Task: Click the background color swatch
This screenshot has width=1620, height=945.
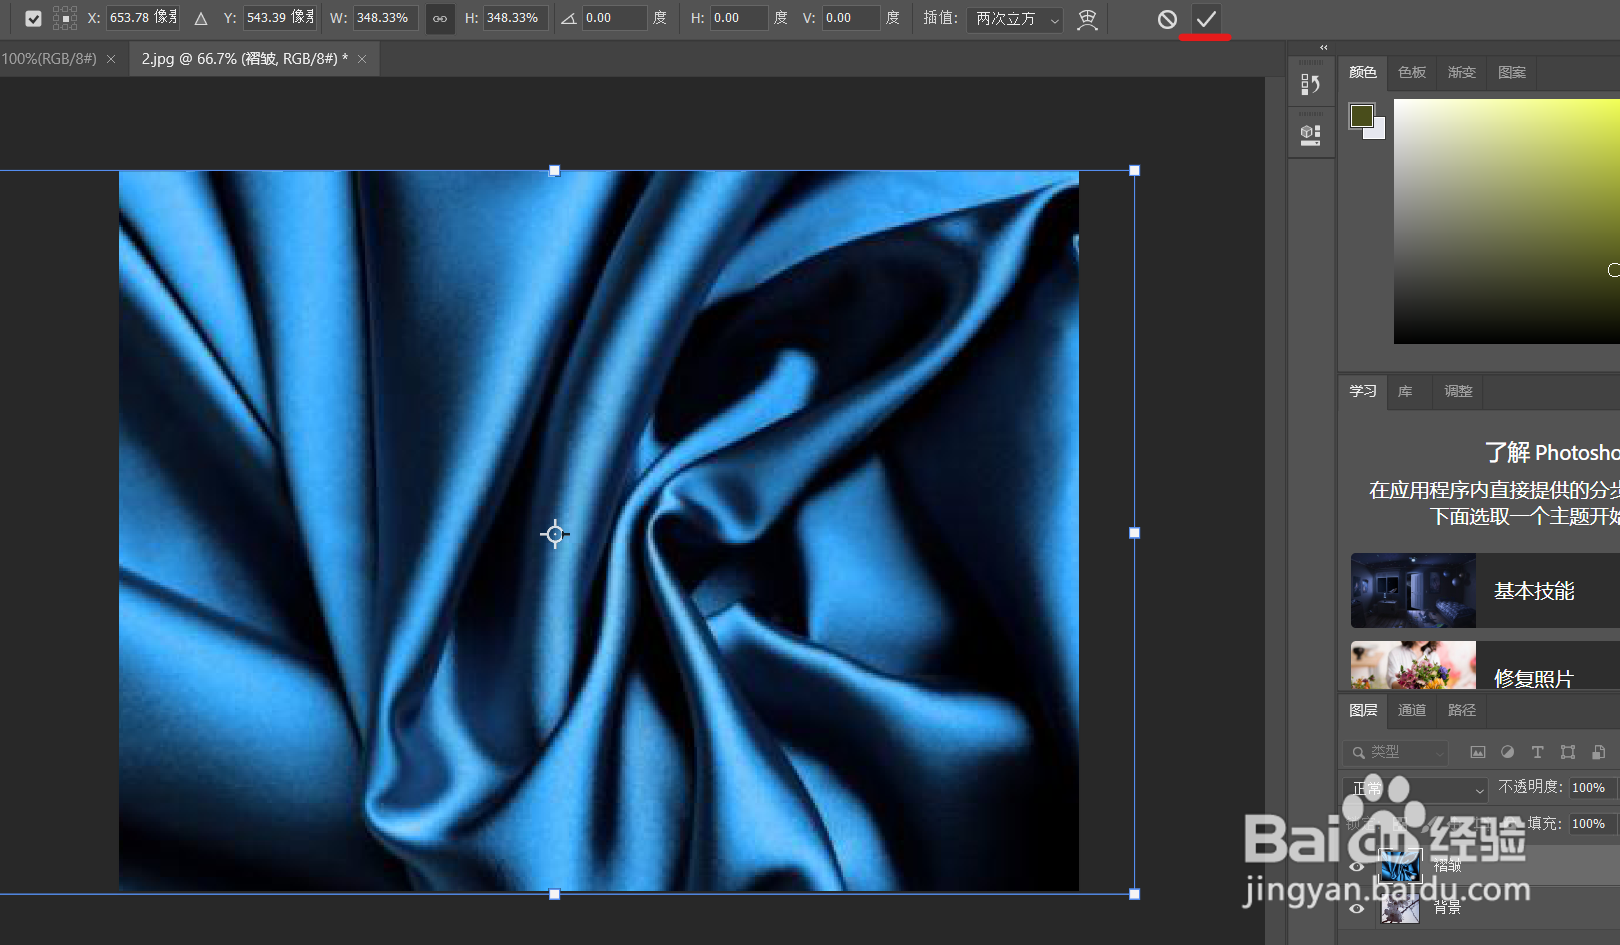Action: (x=1379, y=132)
